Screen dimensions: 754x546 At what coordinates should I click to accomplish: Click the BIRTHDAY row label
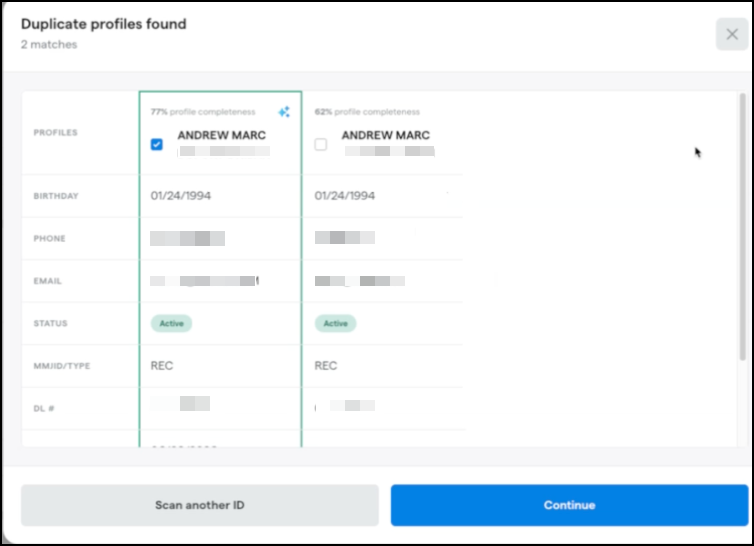(x=56, y=196)
